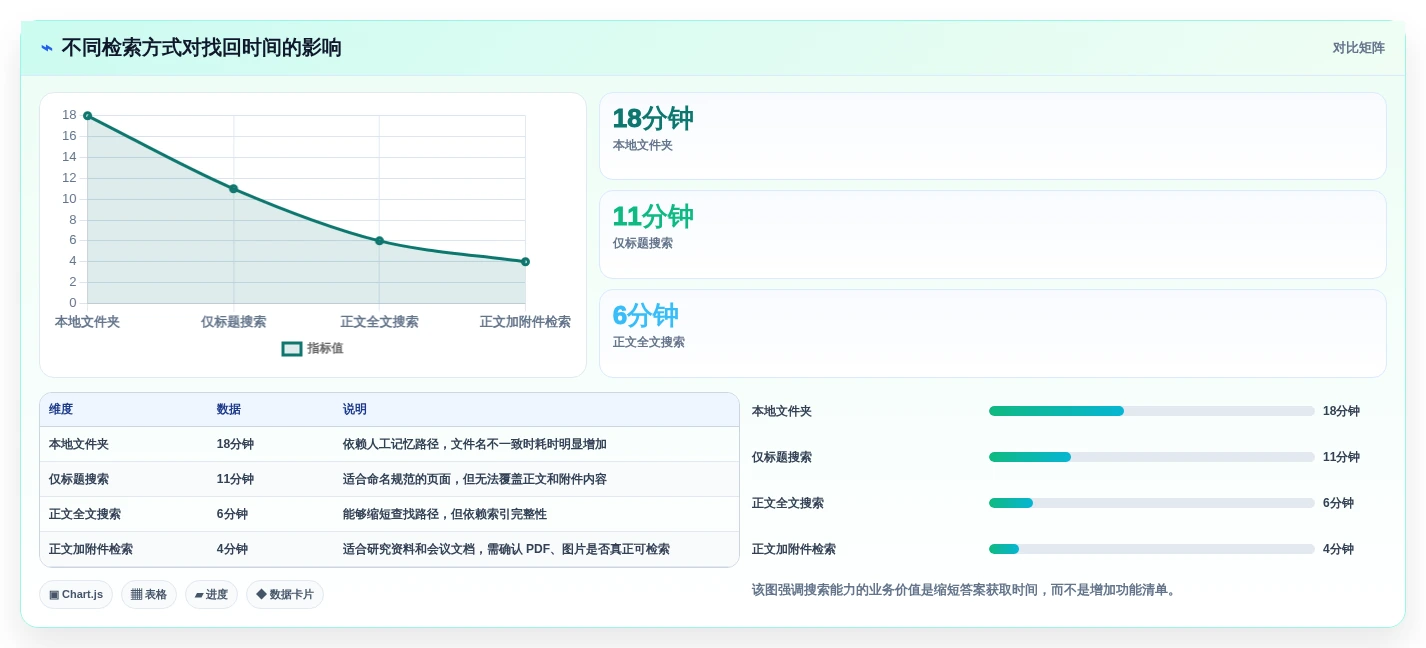Click the lightning icon beside the title
Screen dimensions: 1426x648
(x=47, y=48)
